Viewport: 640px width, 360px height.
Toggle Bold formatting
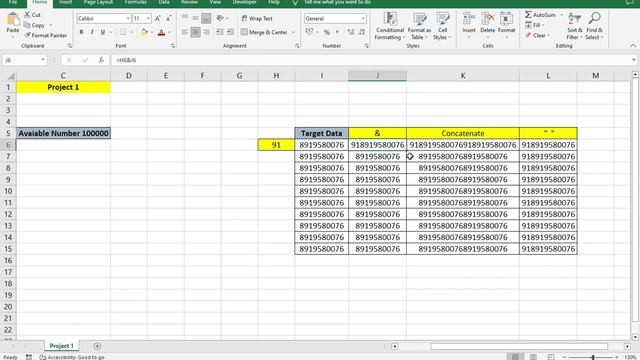click(81, 32)
